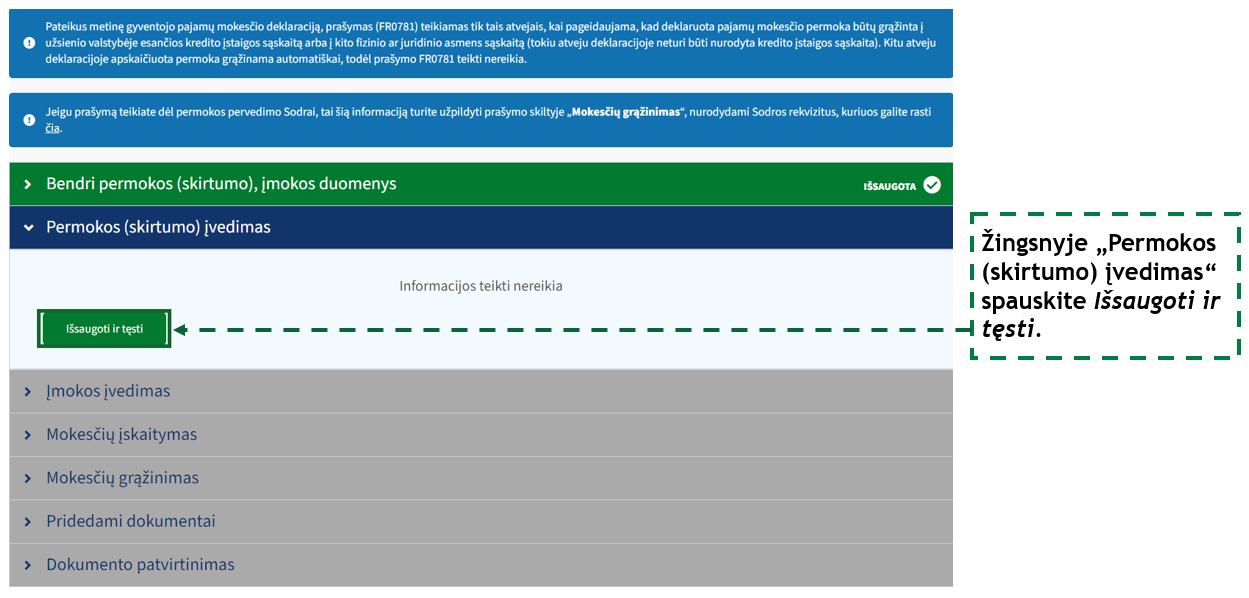Expand the "Pridedami dokumentai" chevron arrow
Viewport: 1249px width, 598px height.
click(x=28, y=522)
